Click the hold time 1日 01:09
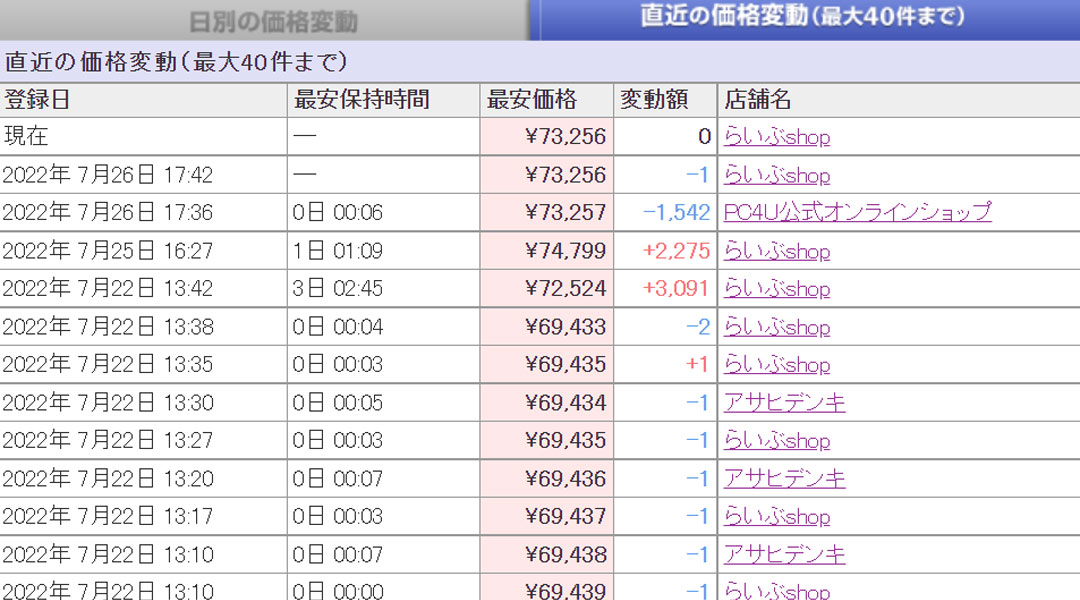Screen dimensions: 1080x600 tap(337, 251)
